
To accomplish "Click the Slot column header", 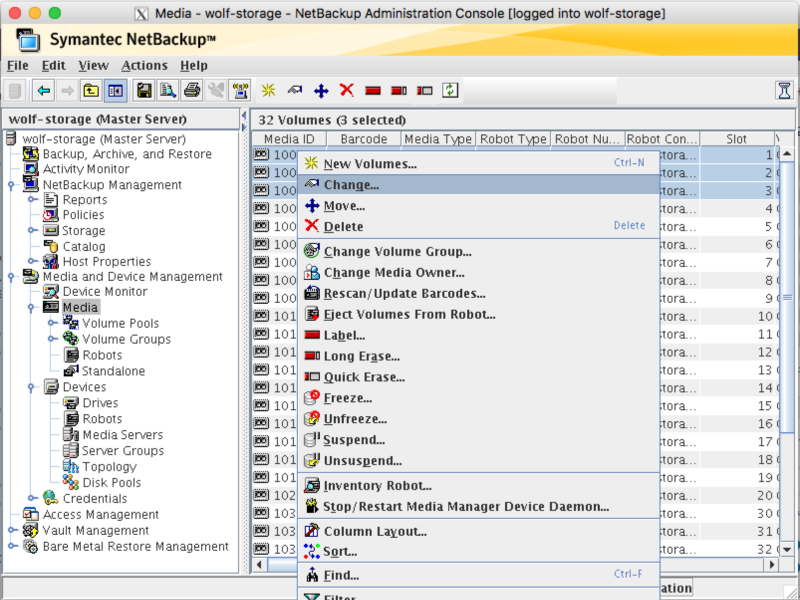I will (736, 139).
